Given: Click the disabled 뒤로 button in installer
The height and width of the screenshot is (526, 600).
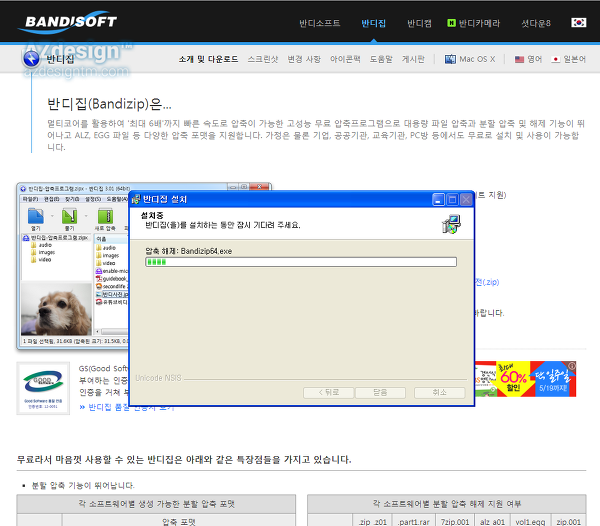Looking at the screenshot, I should 328,392.
